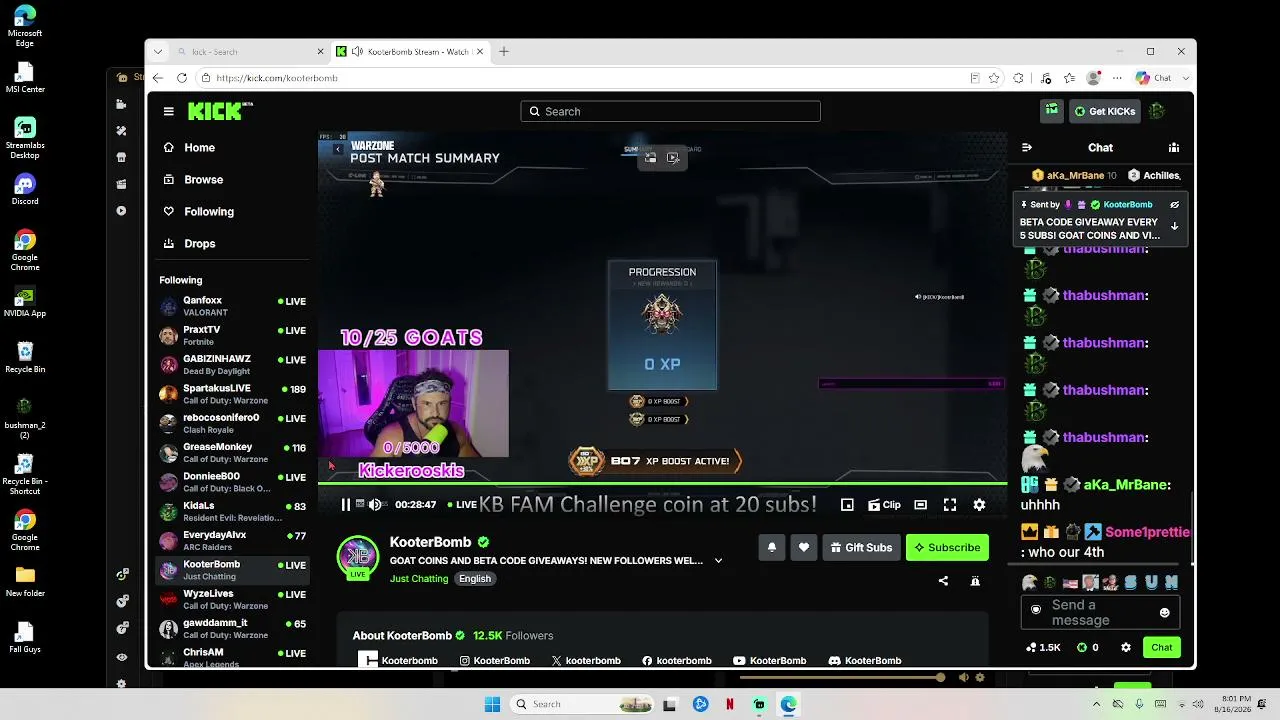Open the X kooterbomb link
Image resolution: width=1280 pixels, height=720 pixels.
586,661
